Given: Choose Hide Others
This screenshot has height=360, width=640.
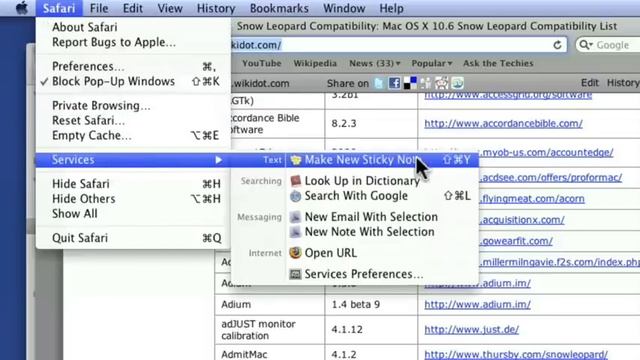Looking at the screenshot, I should point(133,199).
